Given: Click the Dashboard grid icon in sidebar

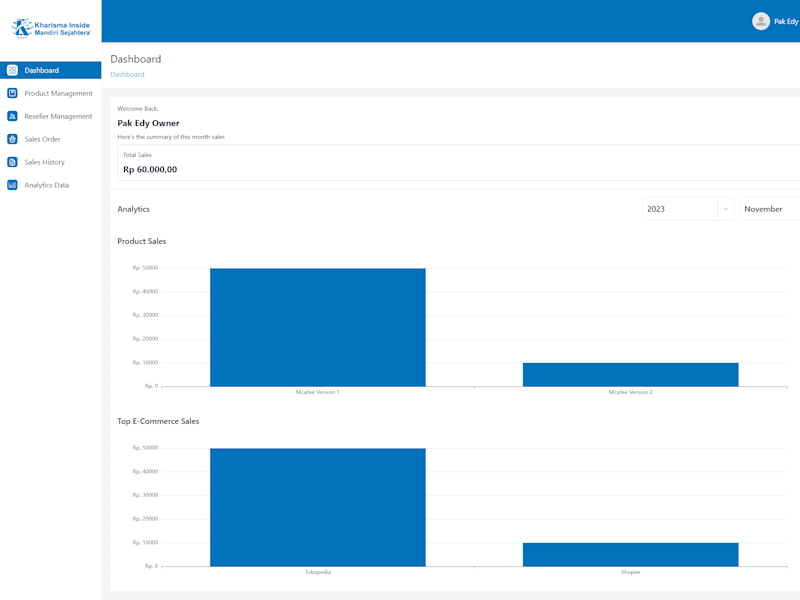Looking at the screenshot, I should tap(13, 70).
